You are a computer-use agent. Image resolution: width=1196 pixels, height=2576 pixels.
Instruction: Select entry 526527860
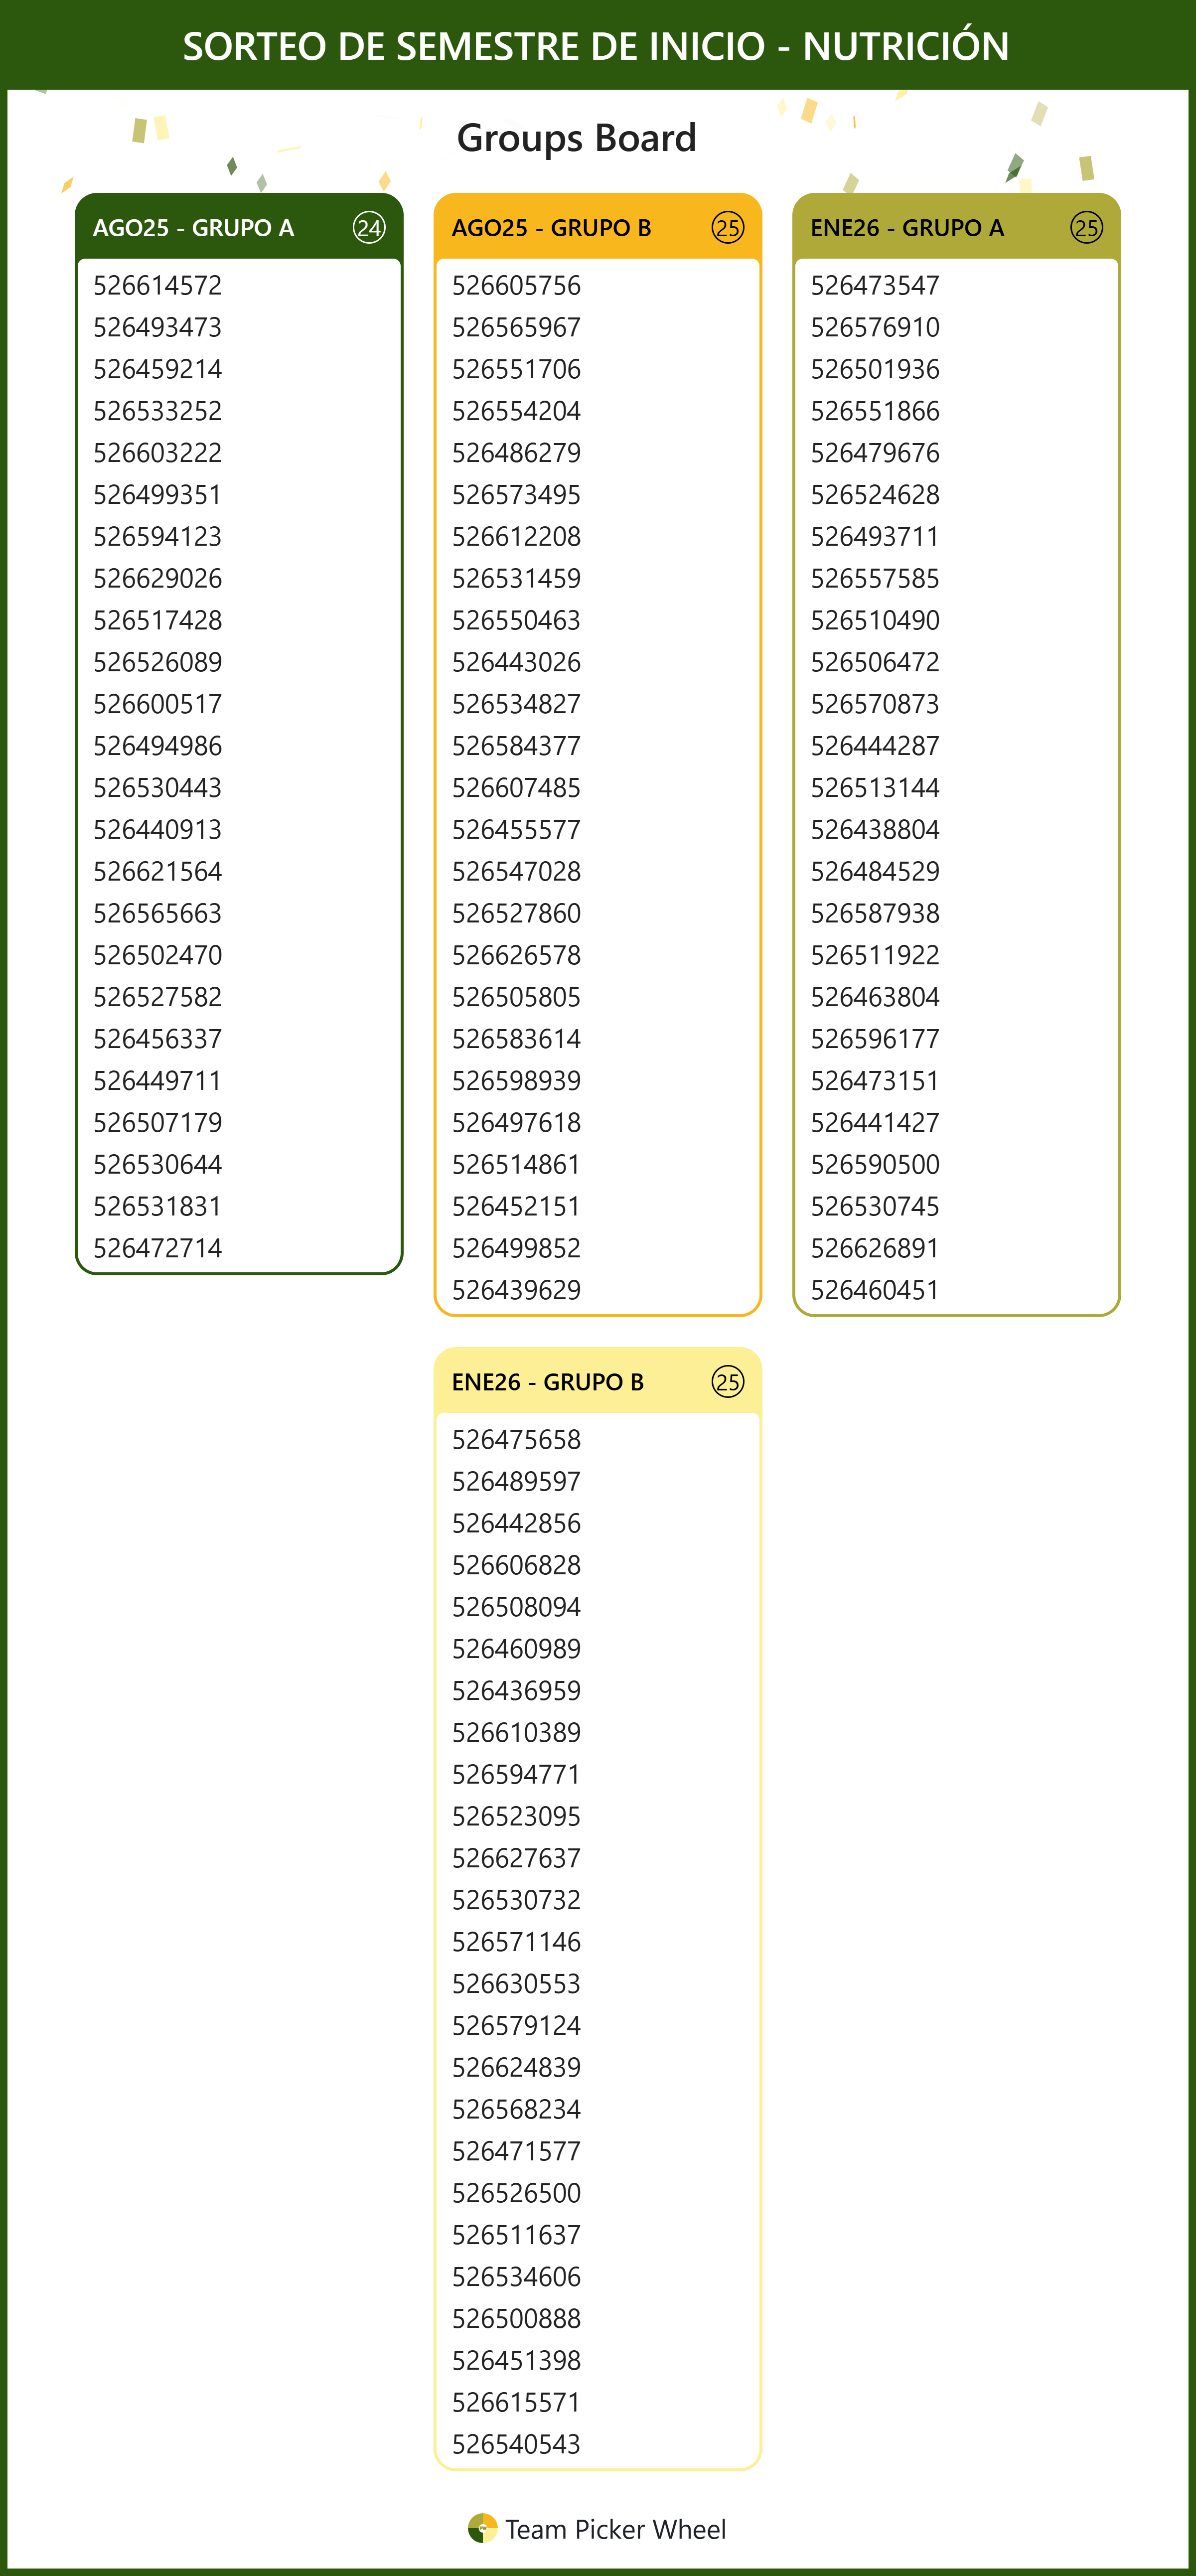tap(517, 913)
